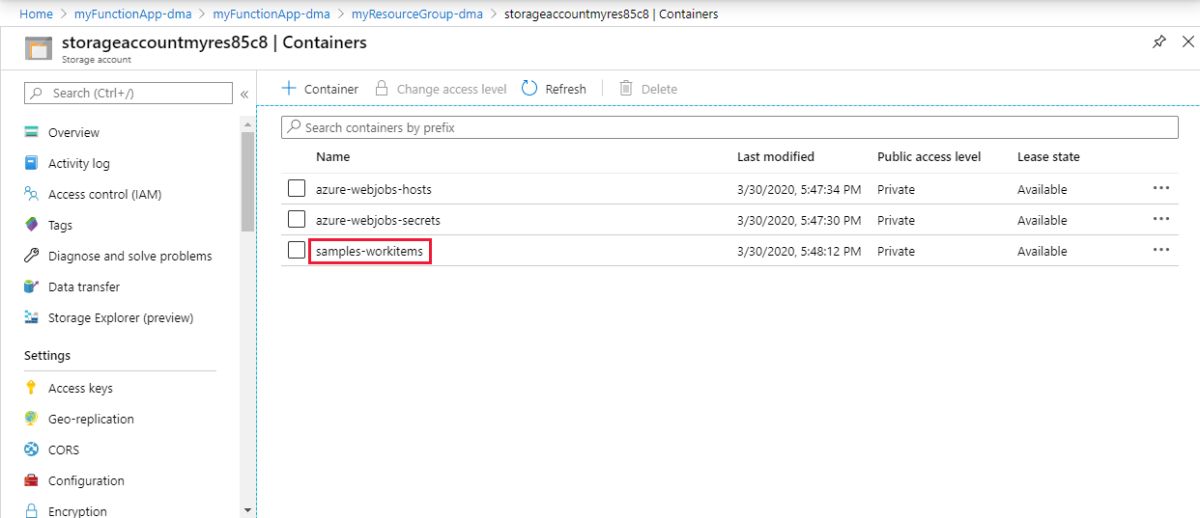Tick checkbox for samples-workitems
This screenshot has width=1200, height=518.
point(297,251)
